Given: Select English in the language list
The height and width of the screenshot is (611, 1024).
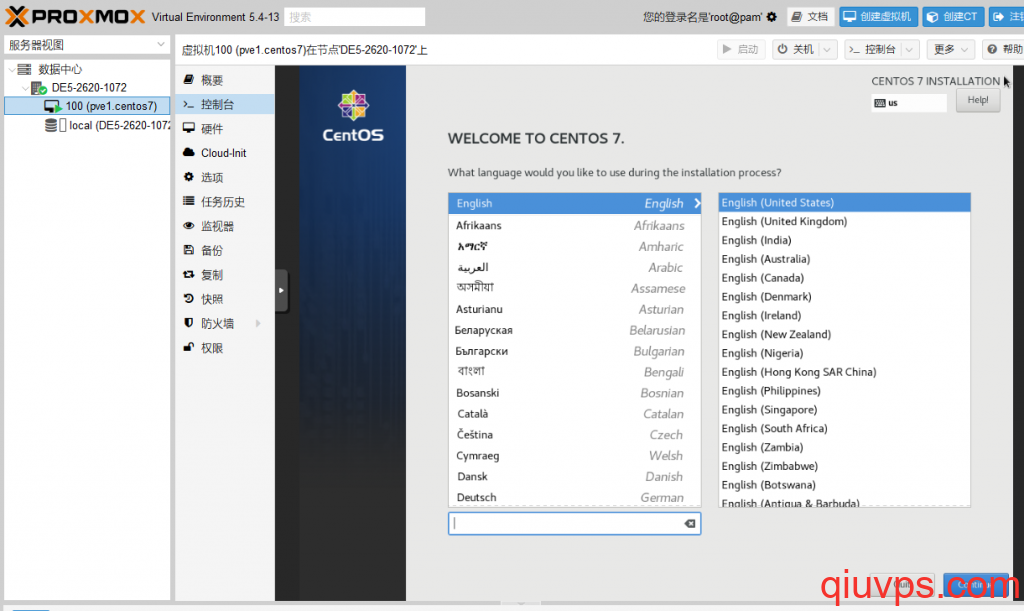Looking at the screenshot, I should pos(575,203).
